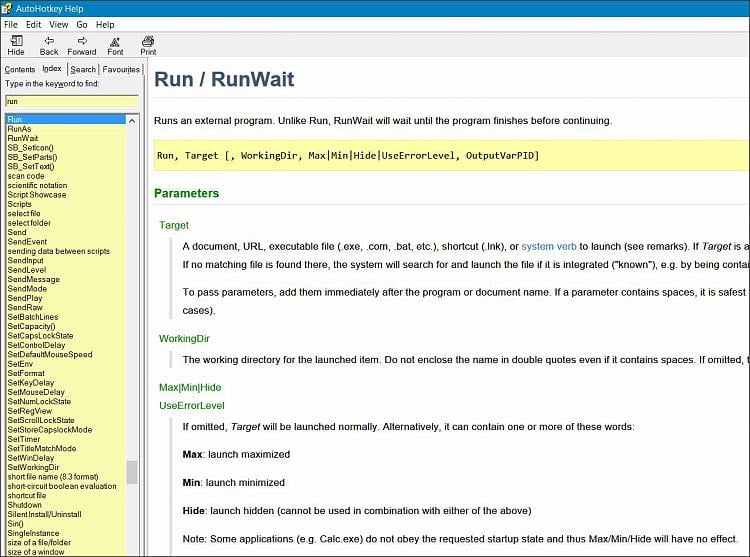This screenshot has width=750, height=557.
Task: Select 'select folder' index entry
Action: point(29,223)
